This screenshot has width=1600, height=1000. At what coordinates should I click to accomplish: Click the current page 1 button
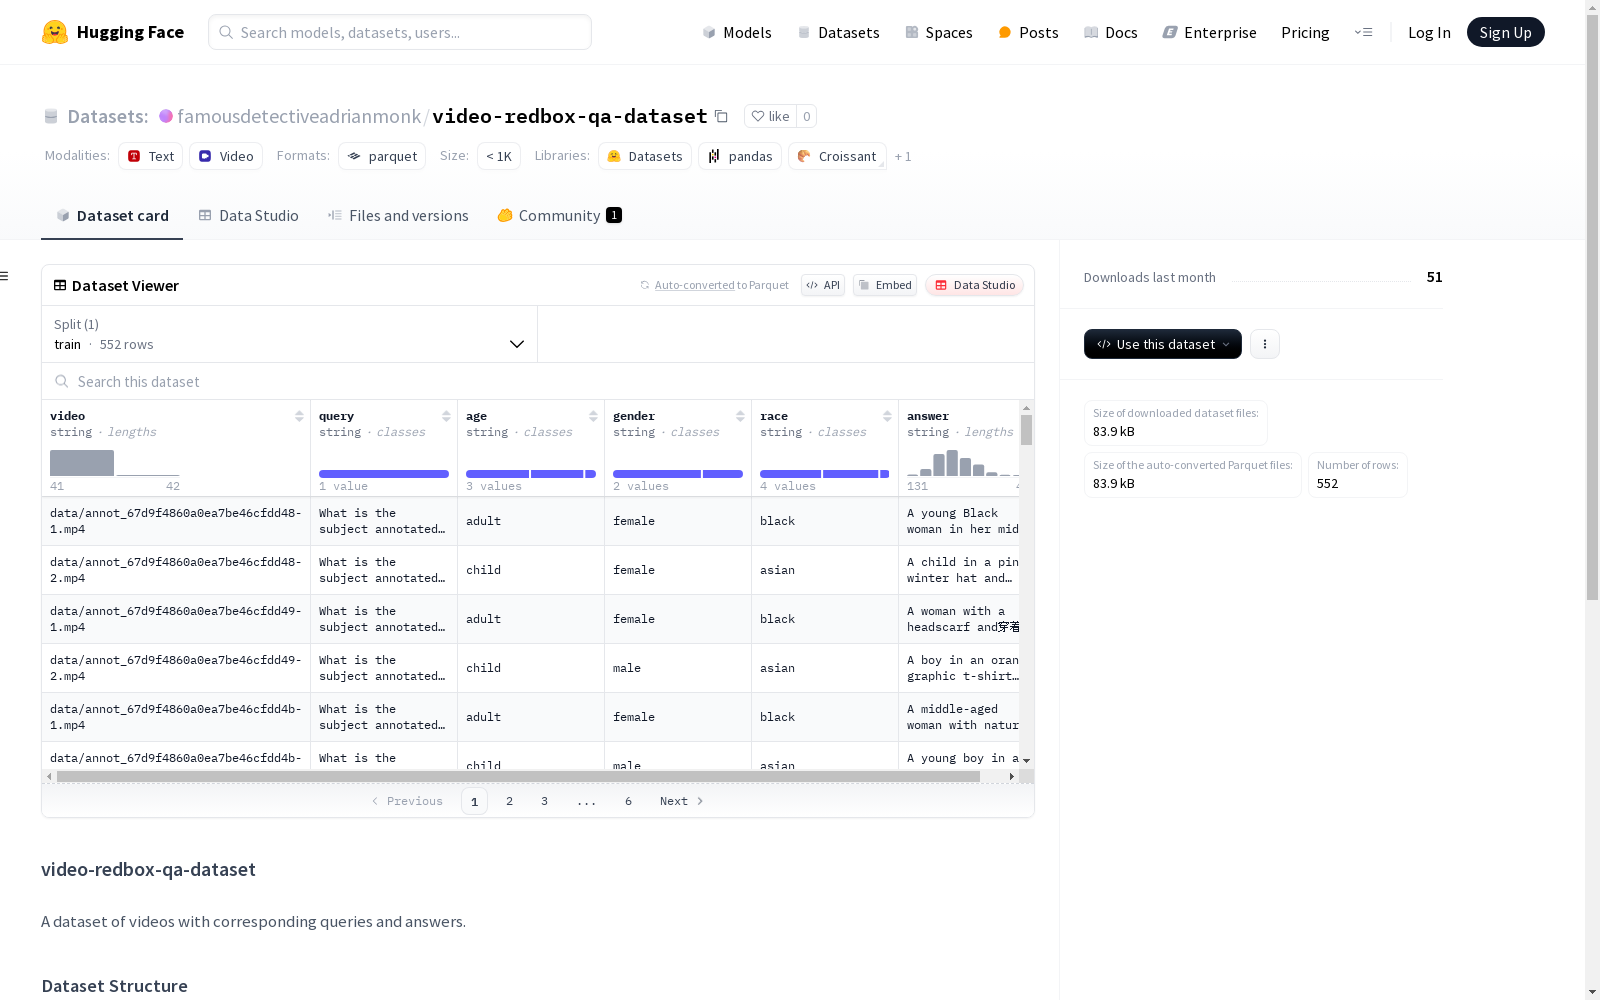pyautogui.click(x=474, y=801)
